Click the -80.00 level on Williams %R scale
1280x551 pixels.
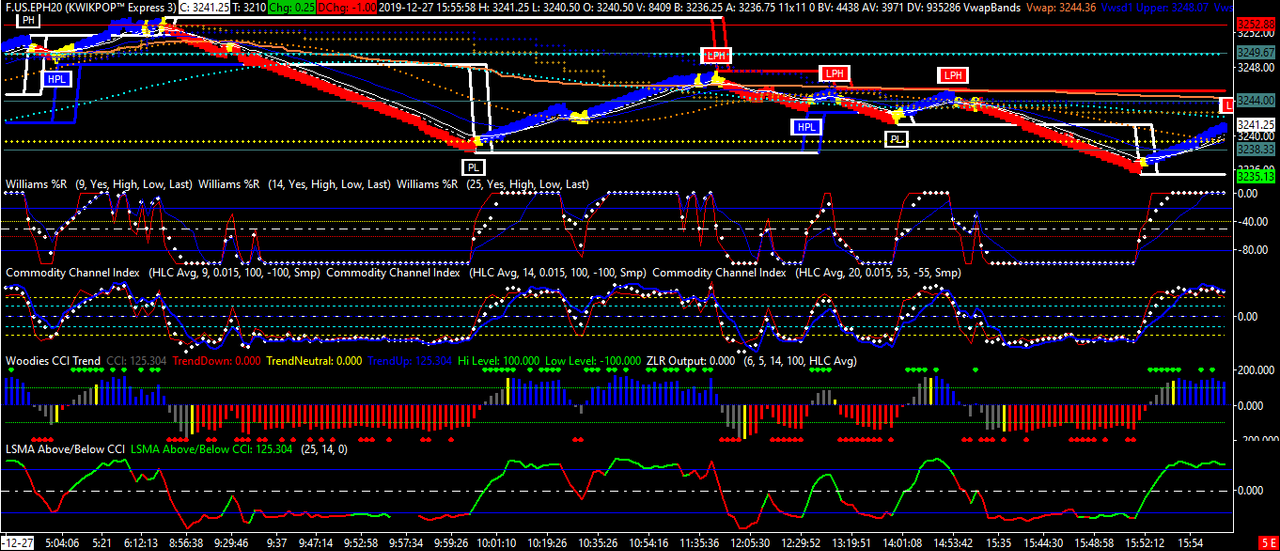pyautogui.click(x=1253, y=250)
